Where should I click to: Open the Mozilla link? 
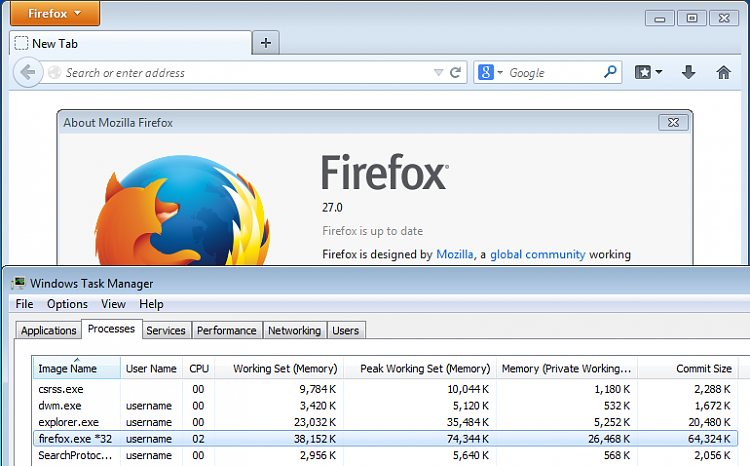[x=454, y=255]
